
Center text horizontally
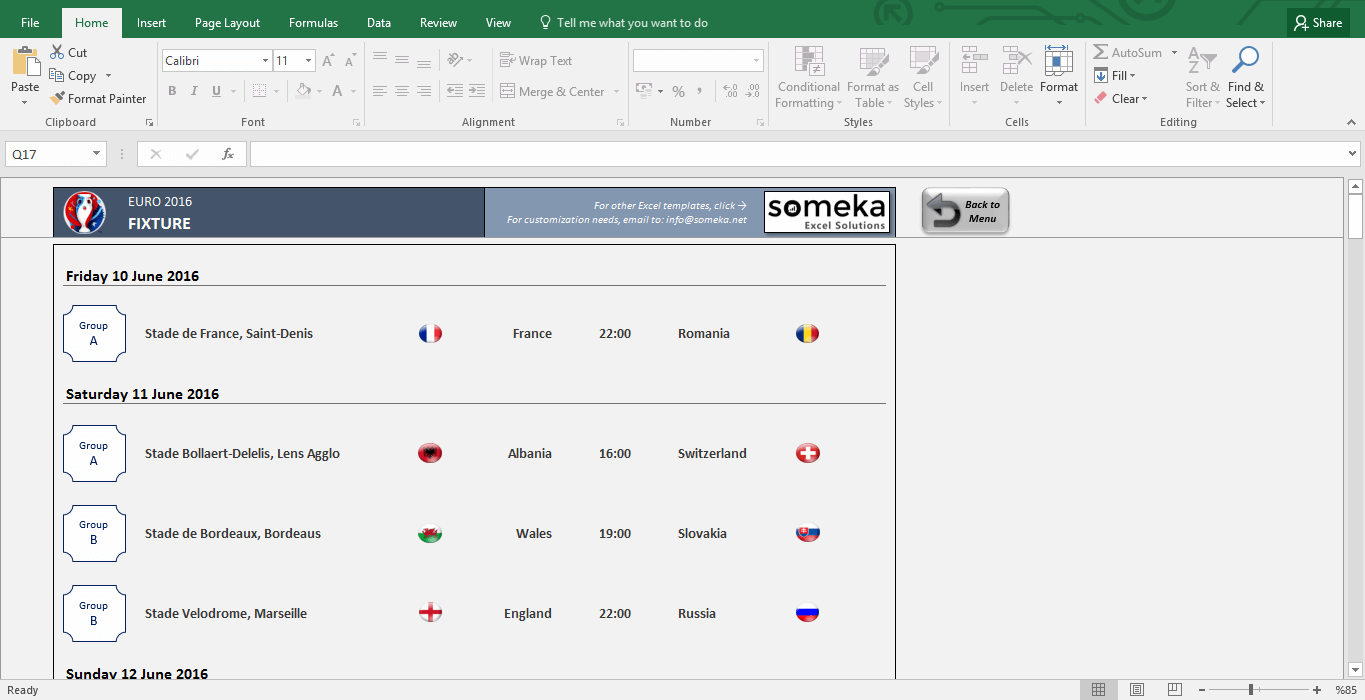click(x=402, y=91)
